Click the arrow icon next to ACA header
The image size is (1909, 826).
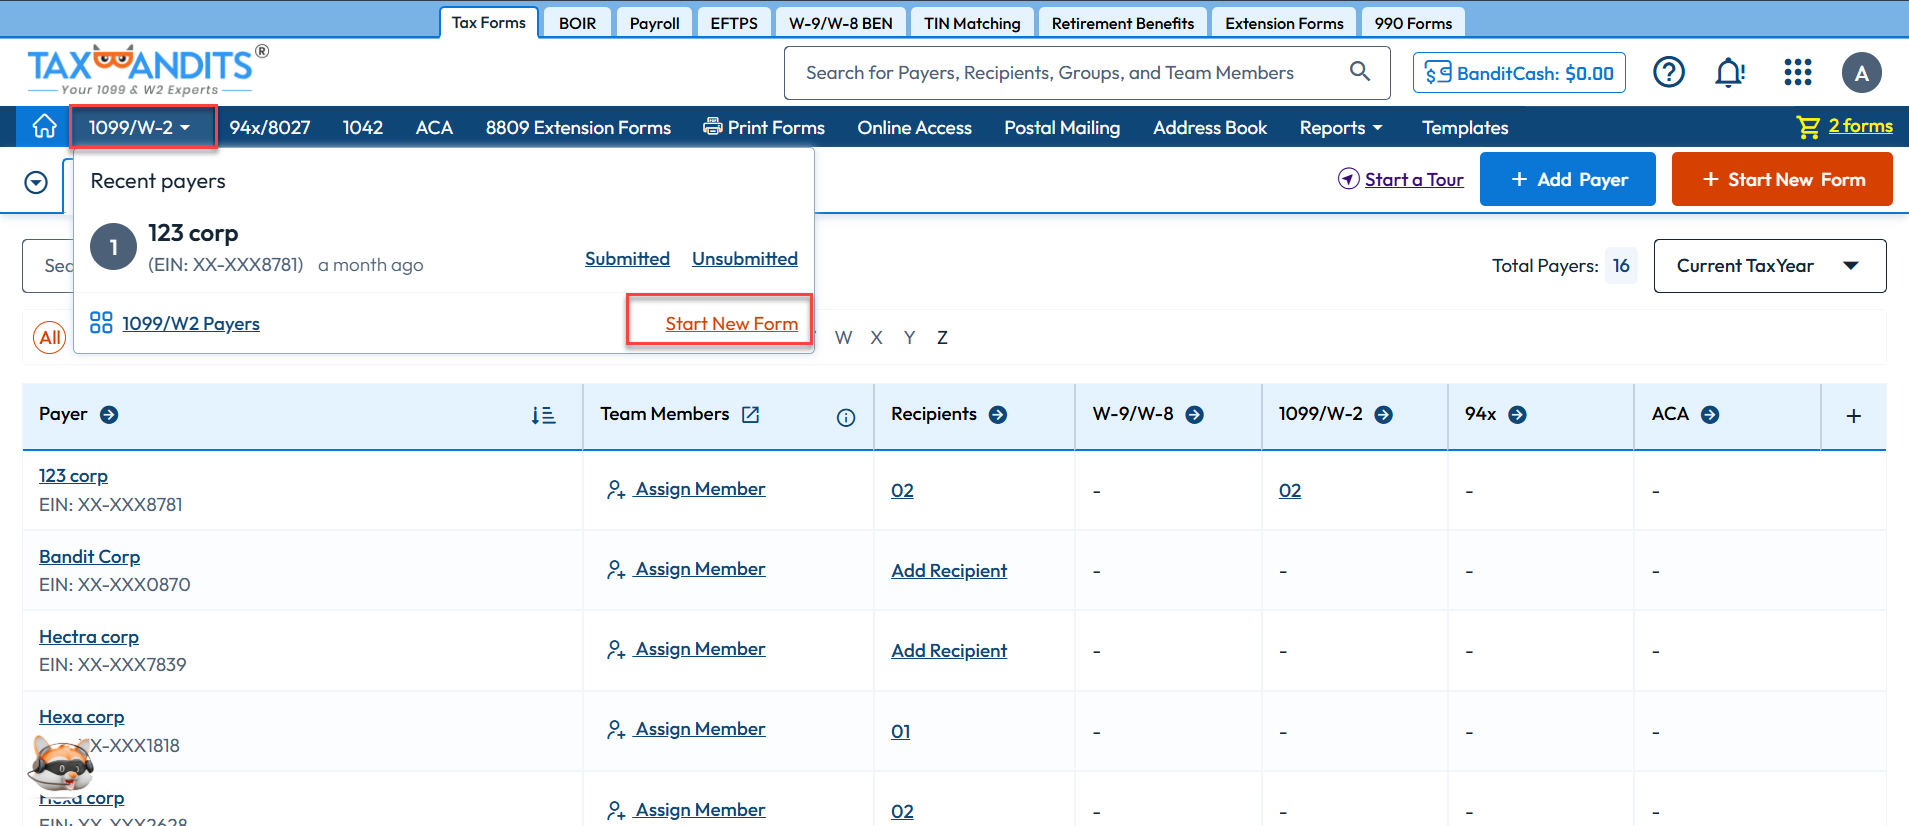(x=1710, y=414)
